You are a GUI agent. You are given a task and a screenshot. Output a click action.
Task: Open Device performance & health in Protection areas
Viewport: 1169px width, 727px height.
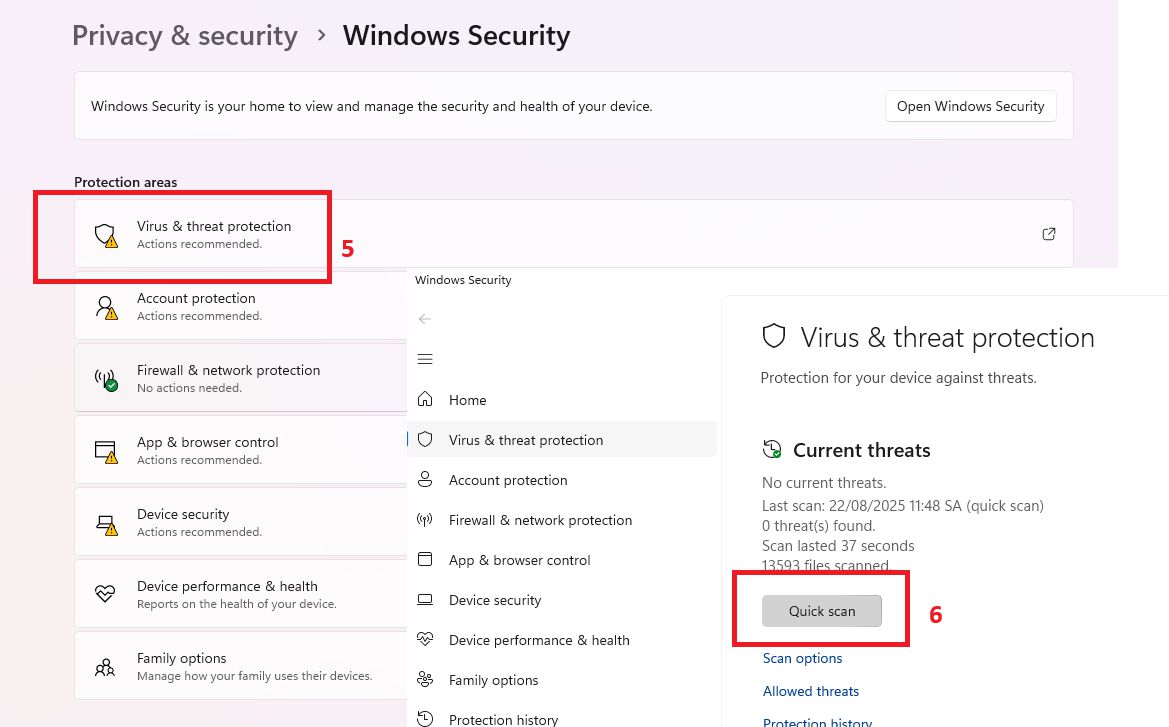tap(241, 594)
